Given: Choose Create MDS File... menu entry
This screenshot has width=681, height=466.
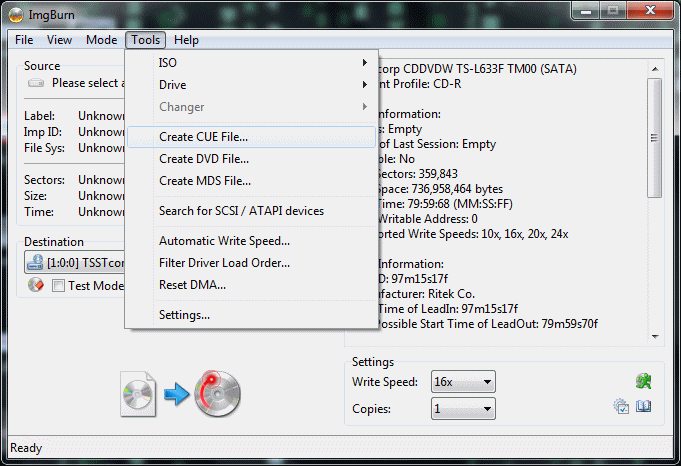Looking at the screenshot, I should 252,181.
